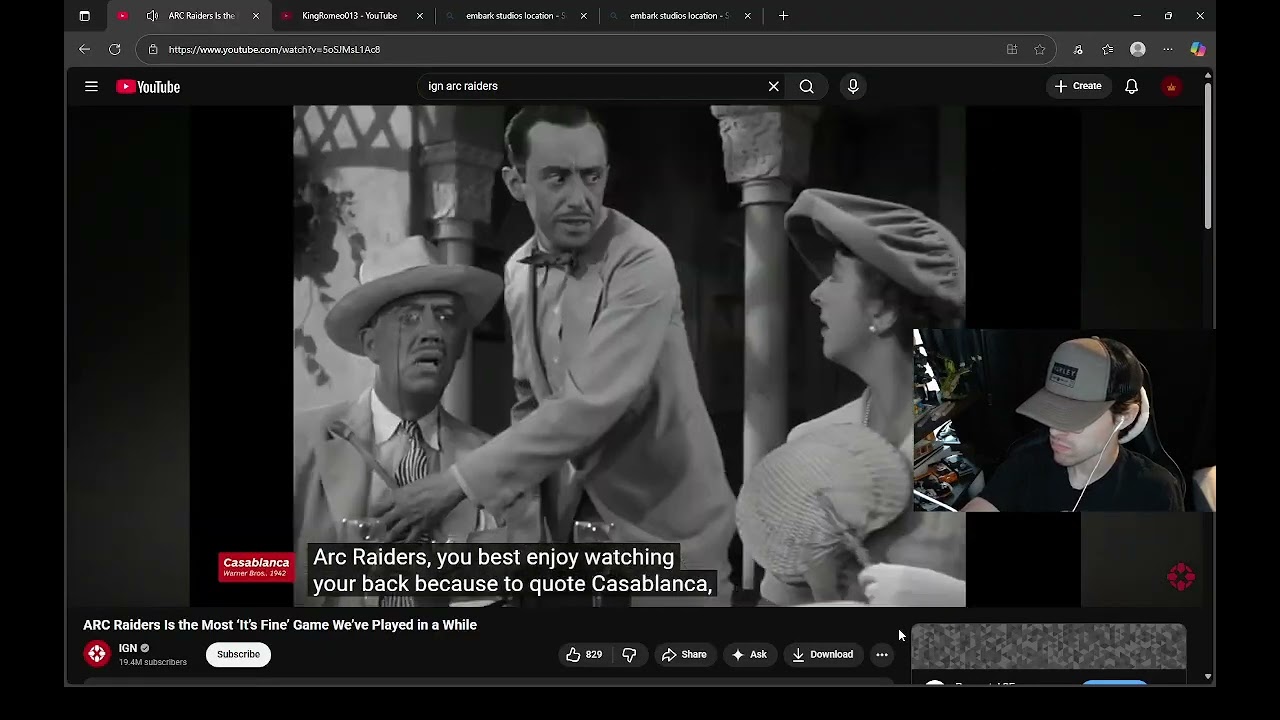
Task: Mute the ARC Raiders tab audio
Action: click(152, 16)
